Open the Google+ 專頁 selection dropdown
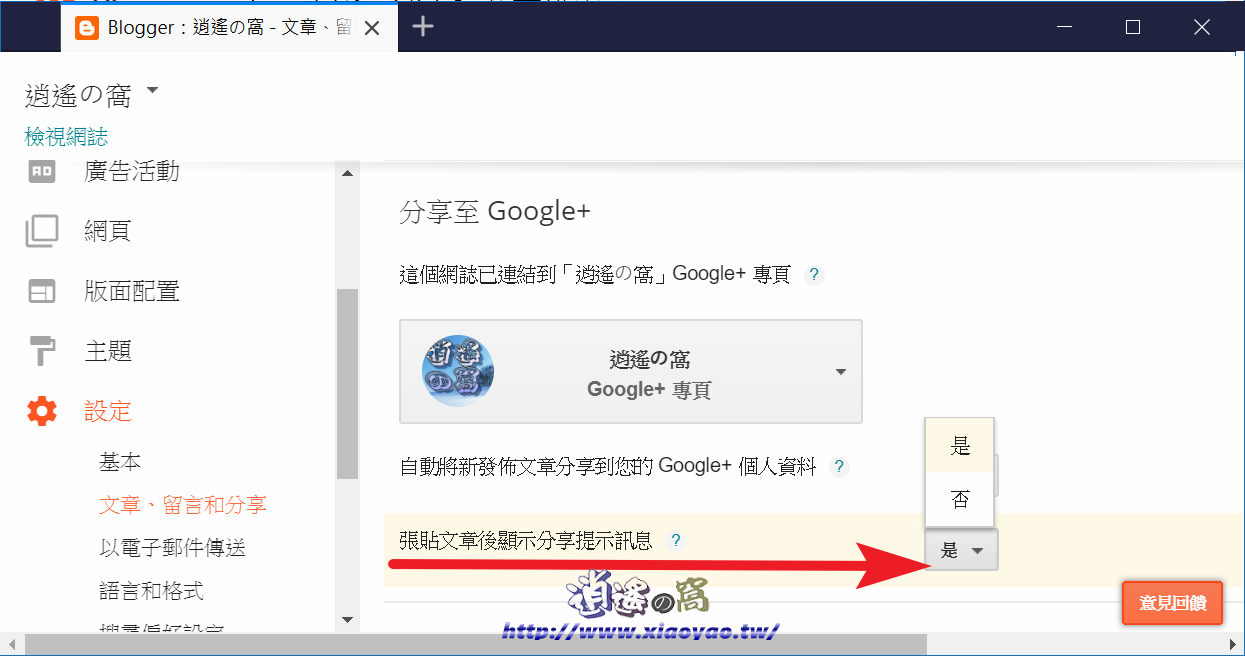The image size is (1245, 656). [631, 371]
